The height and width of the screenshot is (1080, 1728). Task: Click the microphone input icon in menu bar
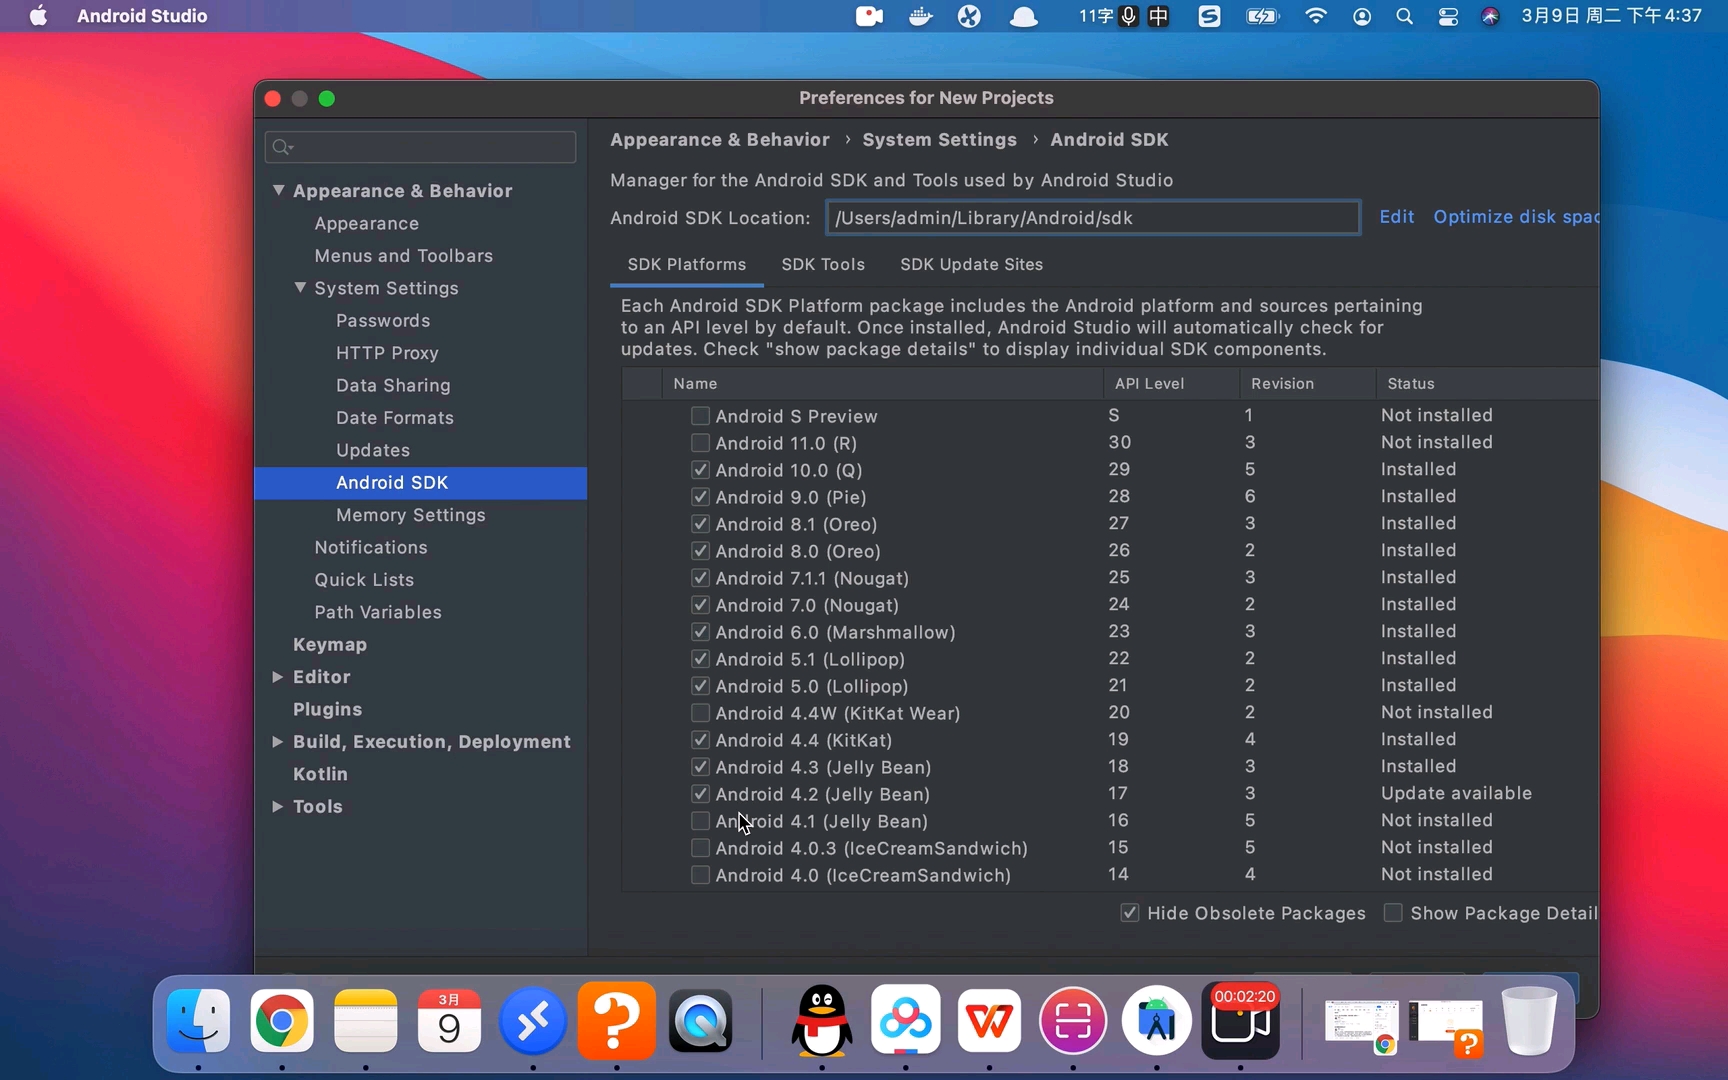pyautogui.click(x=1127, y=16)
